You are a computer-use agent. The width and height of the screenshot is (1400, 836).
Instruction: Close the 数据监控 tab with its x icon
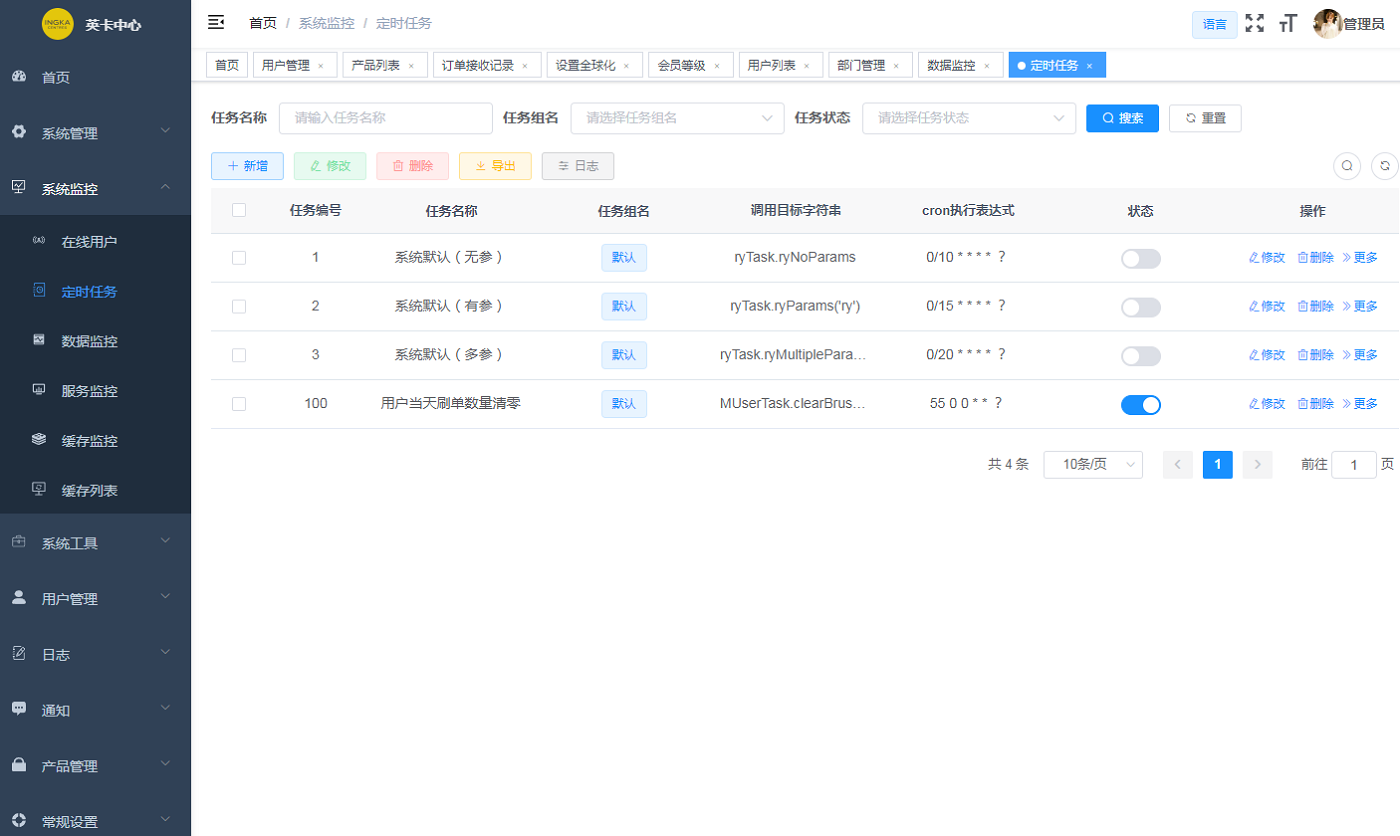point(986,66)
